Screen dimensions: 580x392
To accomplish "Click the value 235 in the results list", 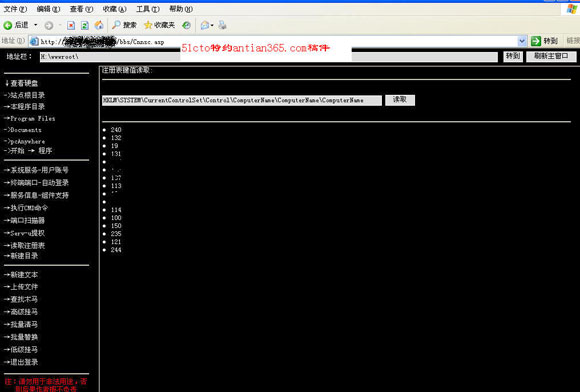I will pyautogui.click(x=116, y=234).
